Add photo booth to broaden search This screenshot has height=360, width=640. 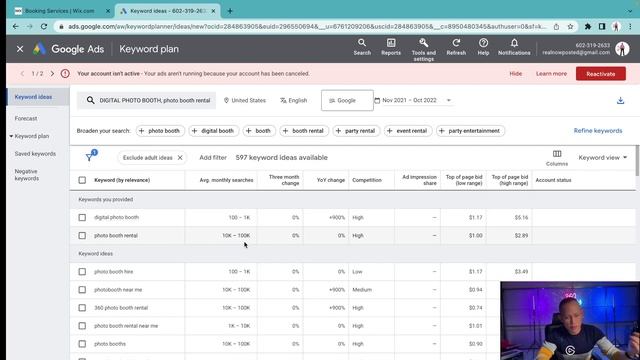click(160, 131)
